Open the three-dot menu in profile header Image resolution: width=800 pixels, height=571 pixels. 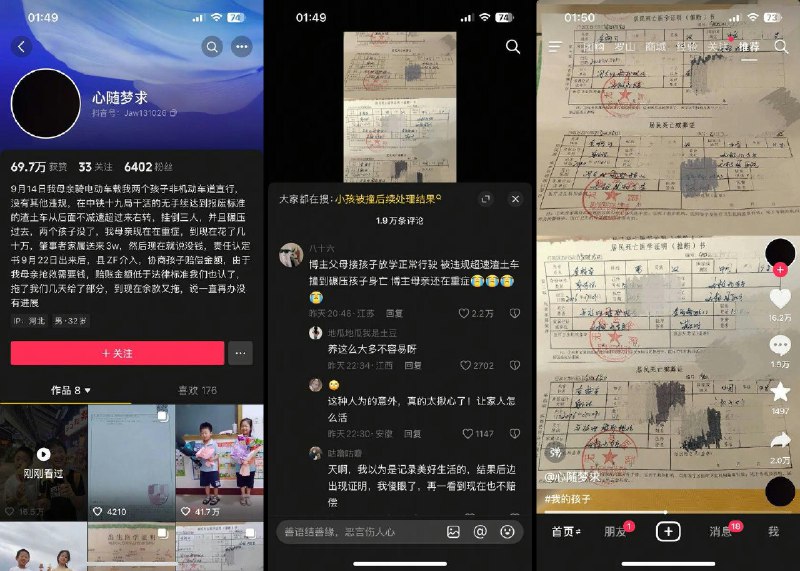pyautogui.click(x=242, y=47)
